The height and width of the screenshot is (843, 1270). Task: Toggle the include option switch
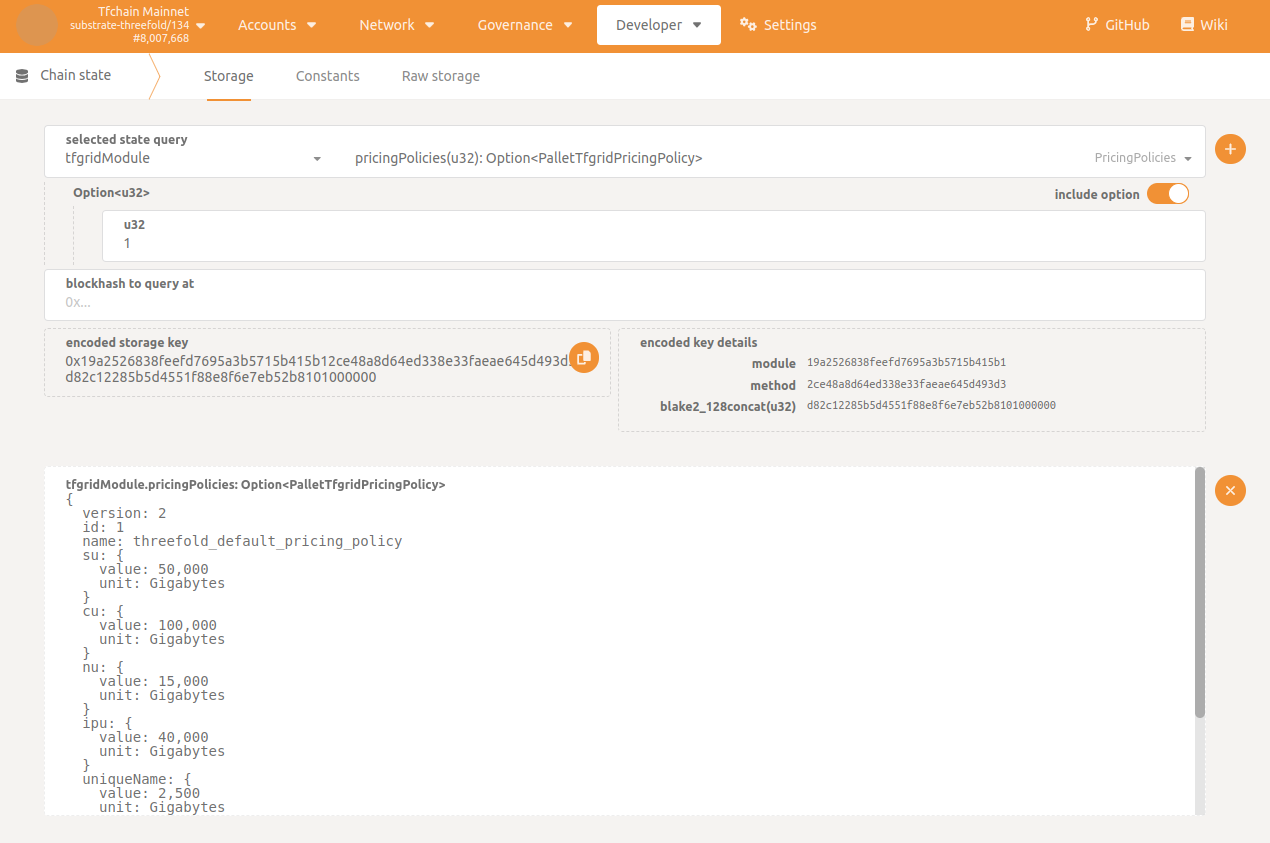coord(1167,194)
